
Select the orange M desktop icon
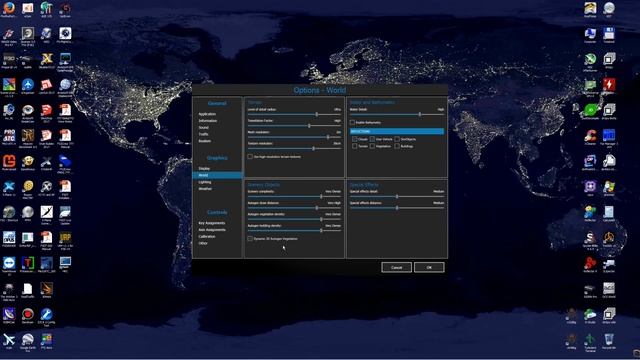pos(9,161)
